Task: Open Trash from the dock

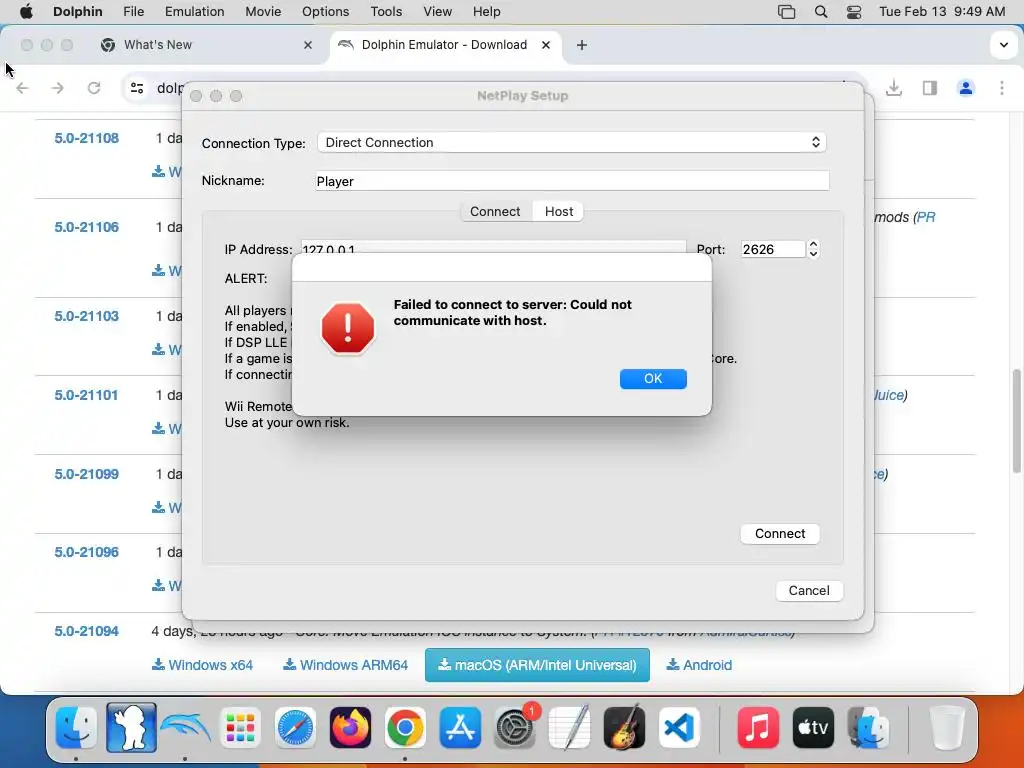Action: [x=947, y=727]
